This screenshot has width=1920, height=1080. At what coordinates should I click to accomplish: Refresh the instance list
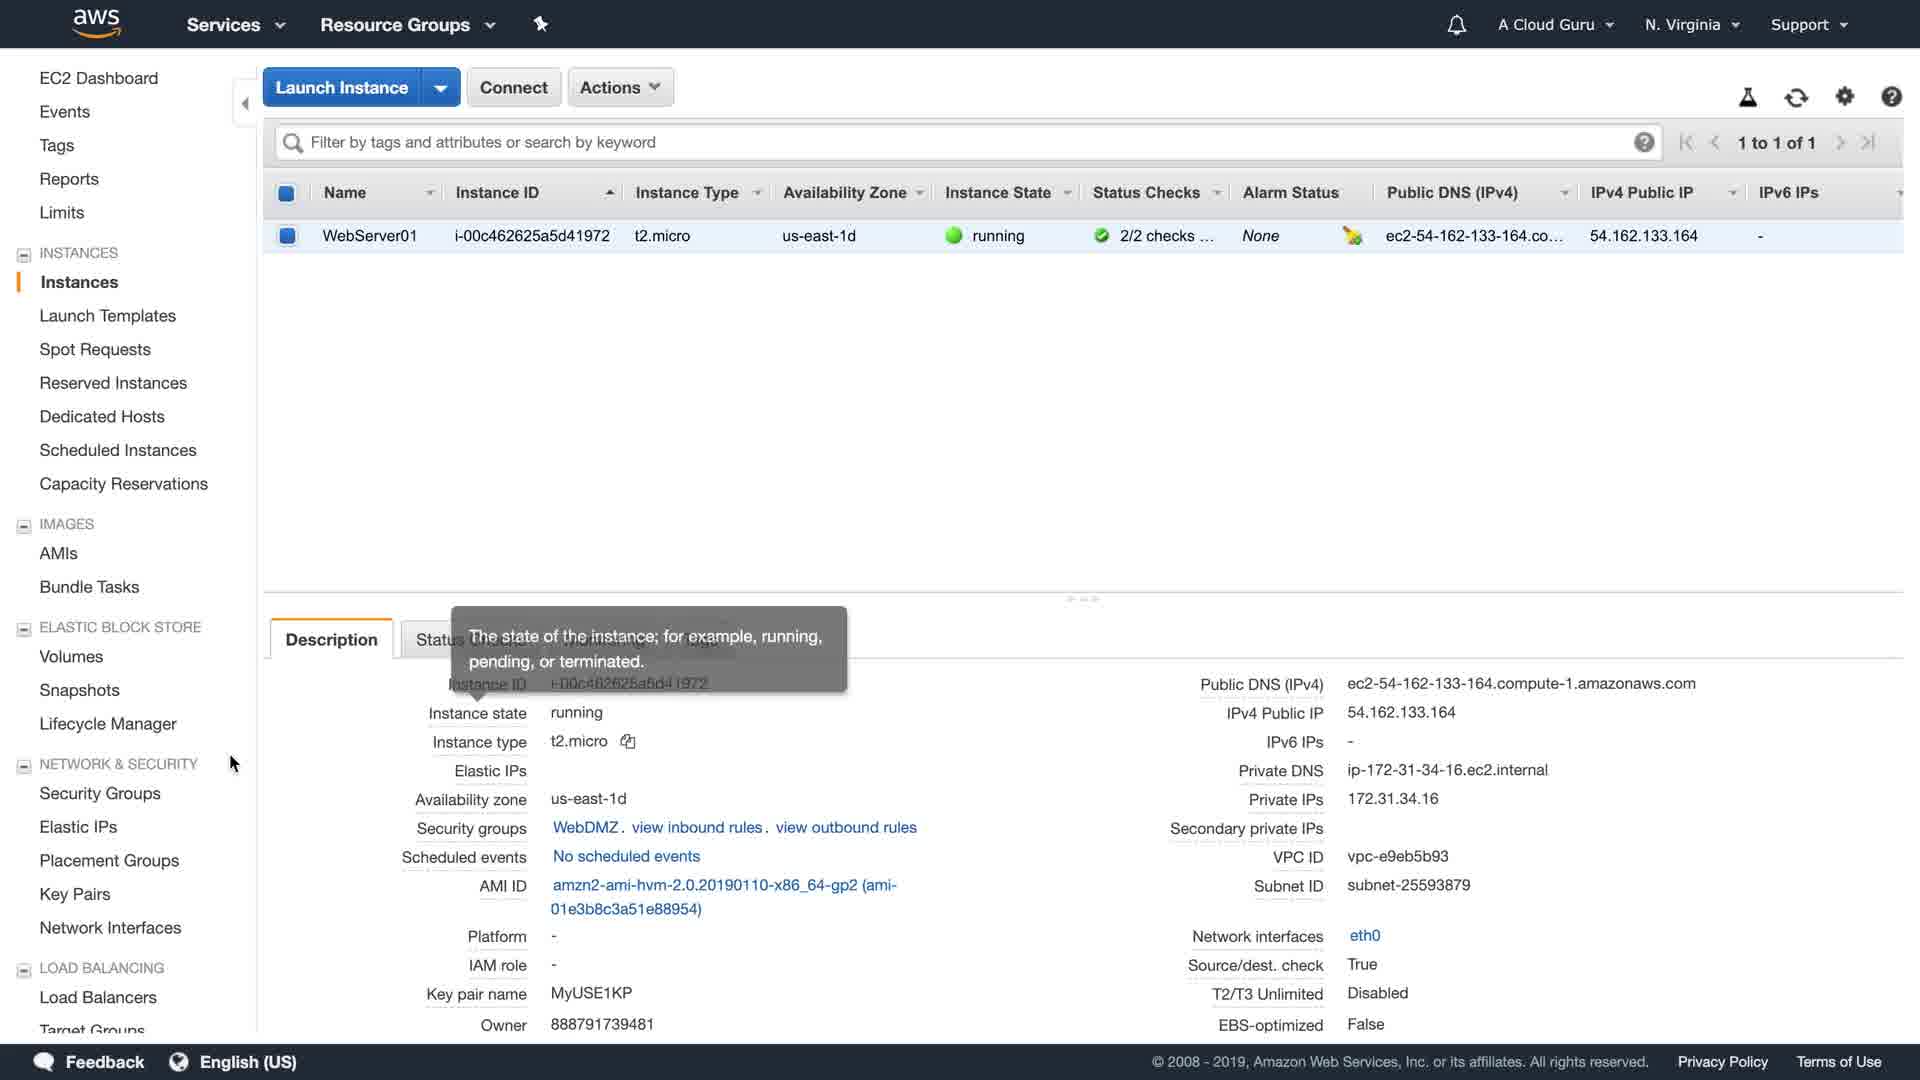click(1796, 97)
